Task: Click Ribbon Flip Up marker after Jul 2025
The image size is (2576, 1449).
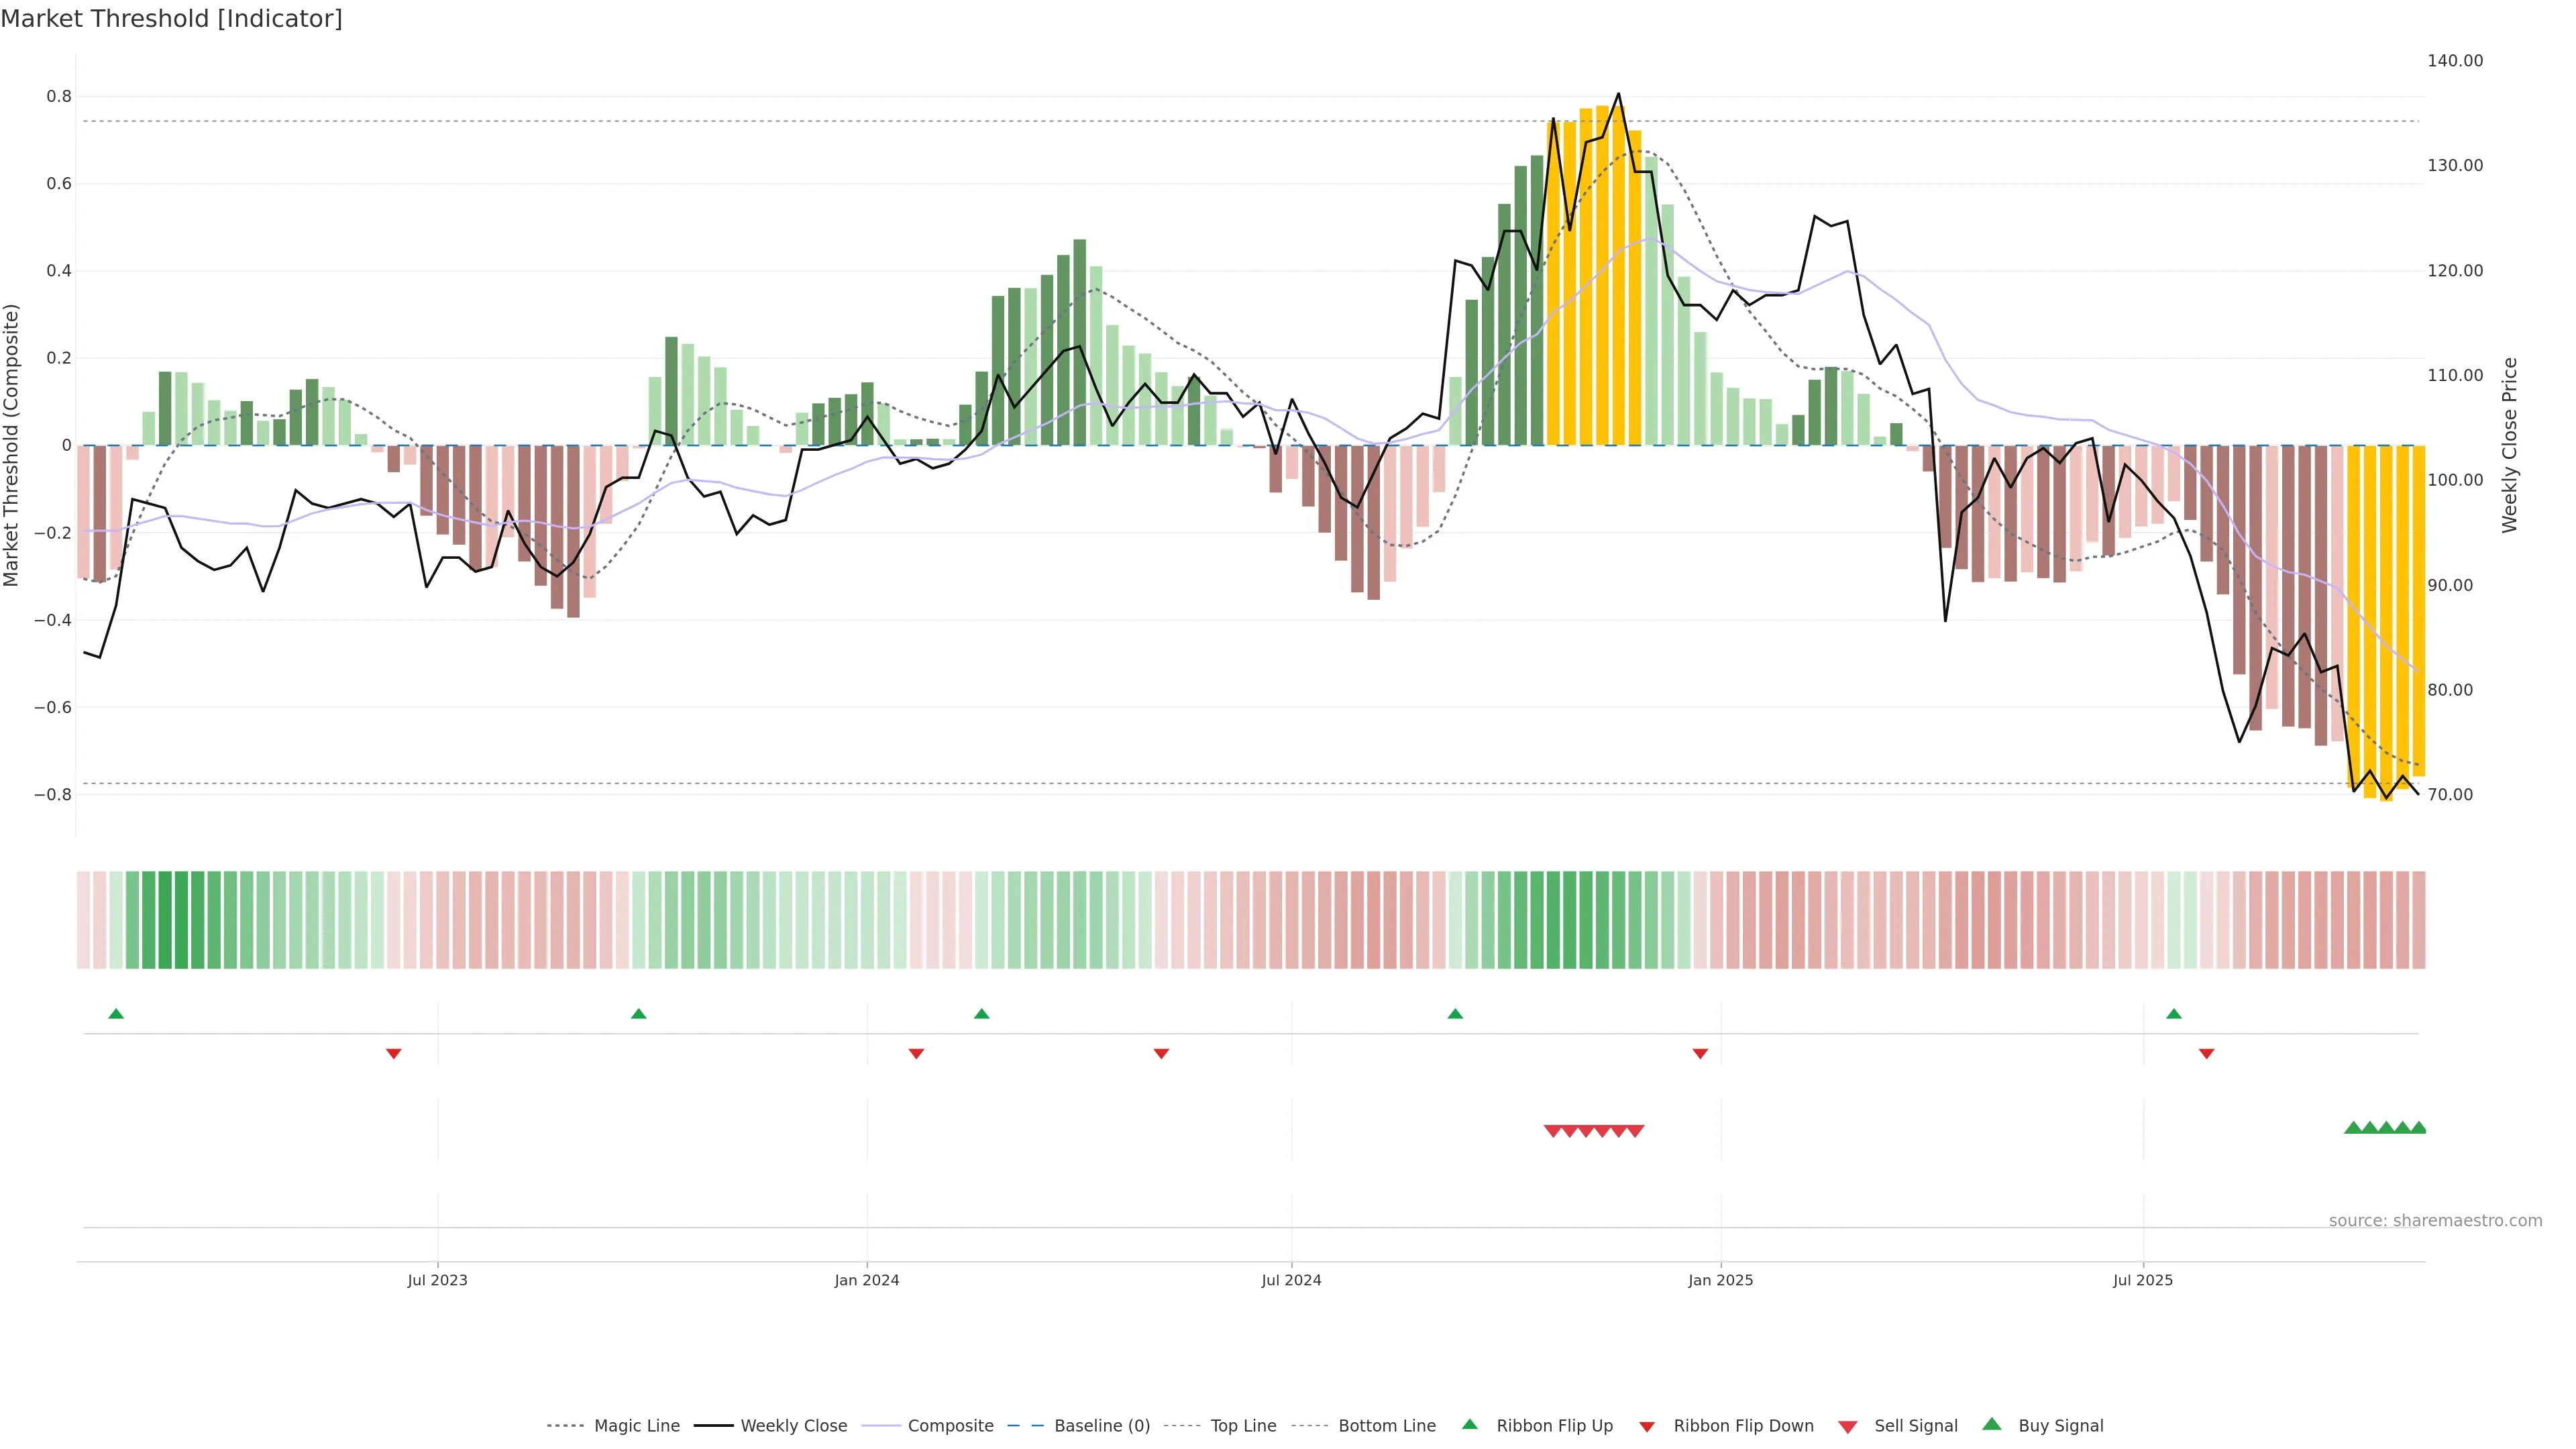Action: [x=2174, y=1014]
